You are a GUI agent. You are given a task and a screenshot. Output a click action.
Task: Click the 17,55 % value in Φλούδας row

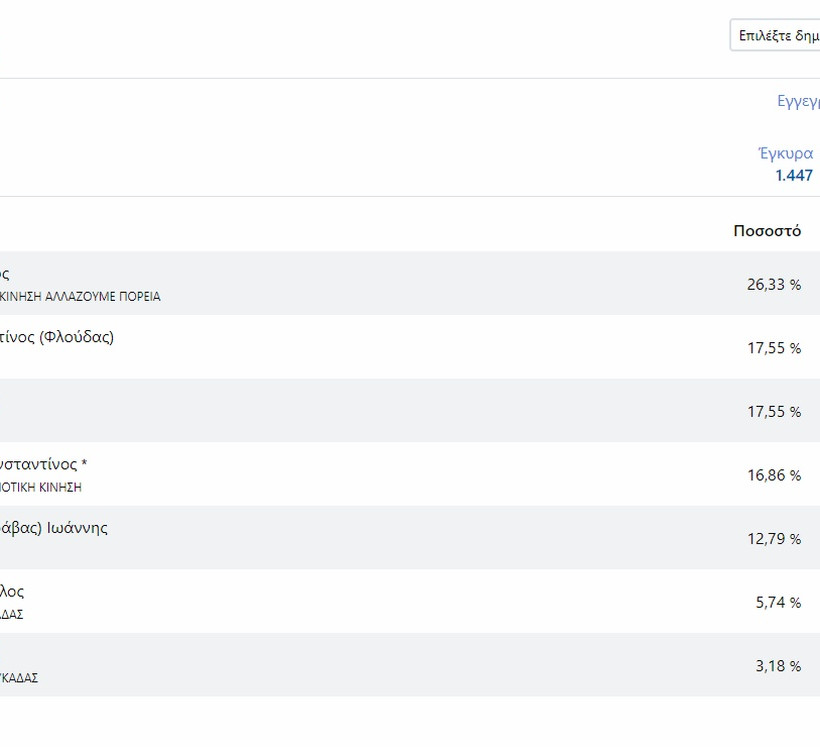(773, 348)
